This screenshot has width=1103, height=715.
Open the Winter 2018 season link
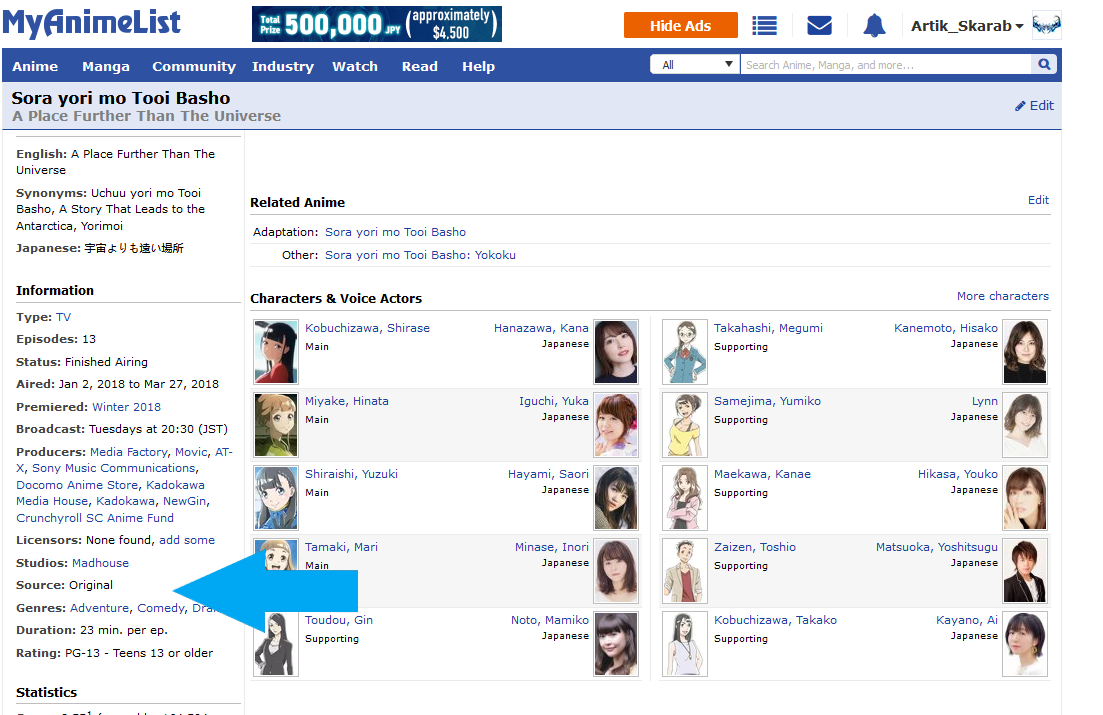[126, 407]
